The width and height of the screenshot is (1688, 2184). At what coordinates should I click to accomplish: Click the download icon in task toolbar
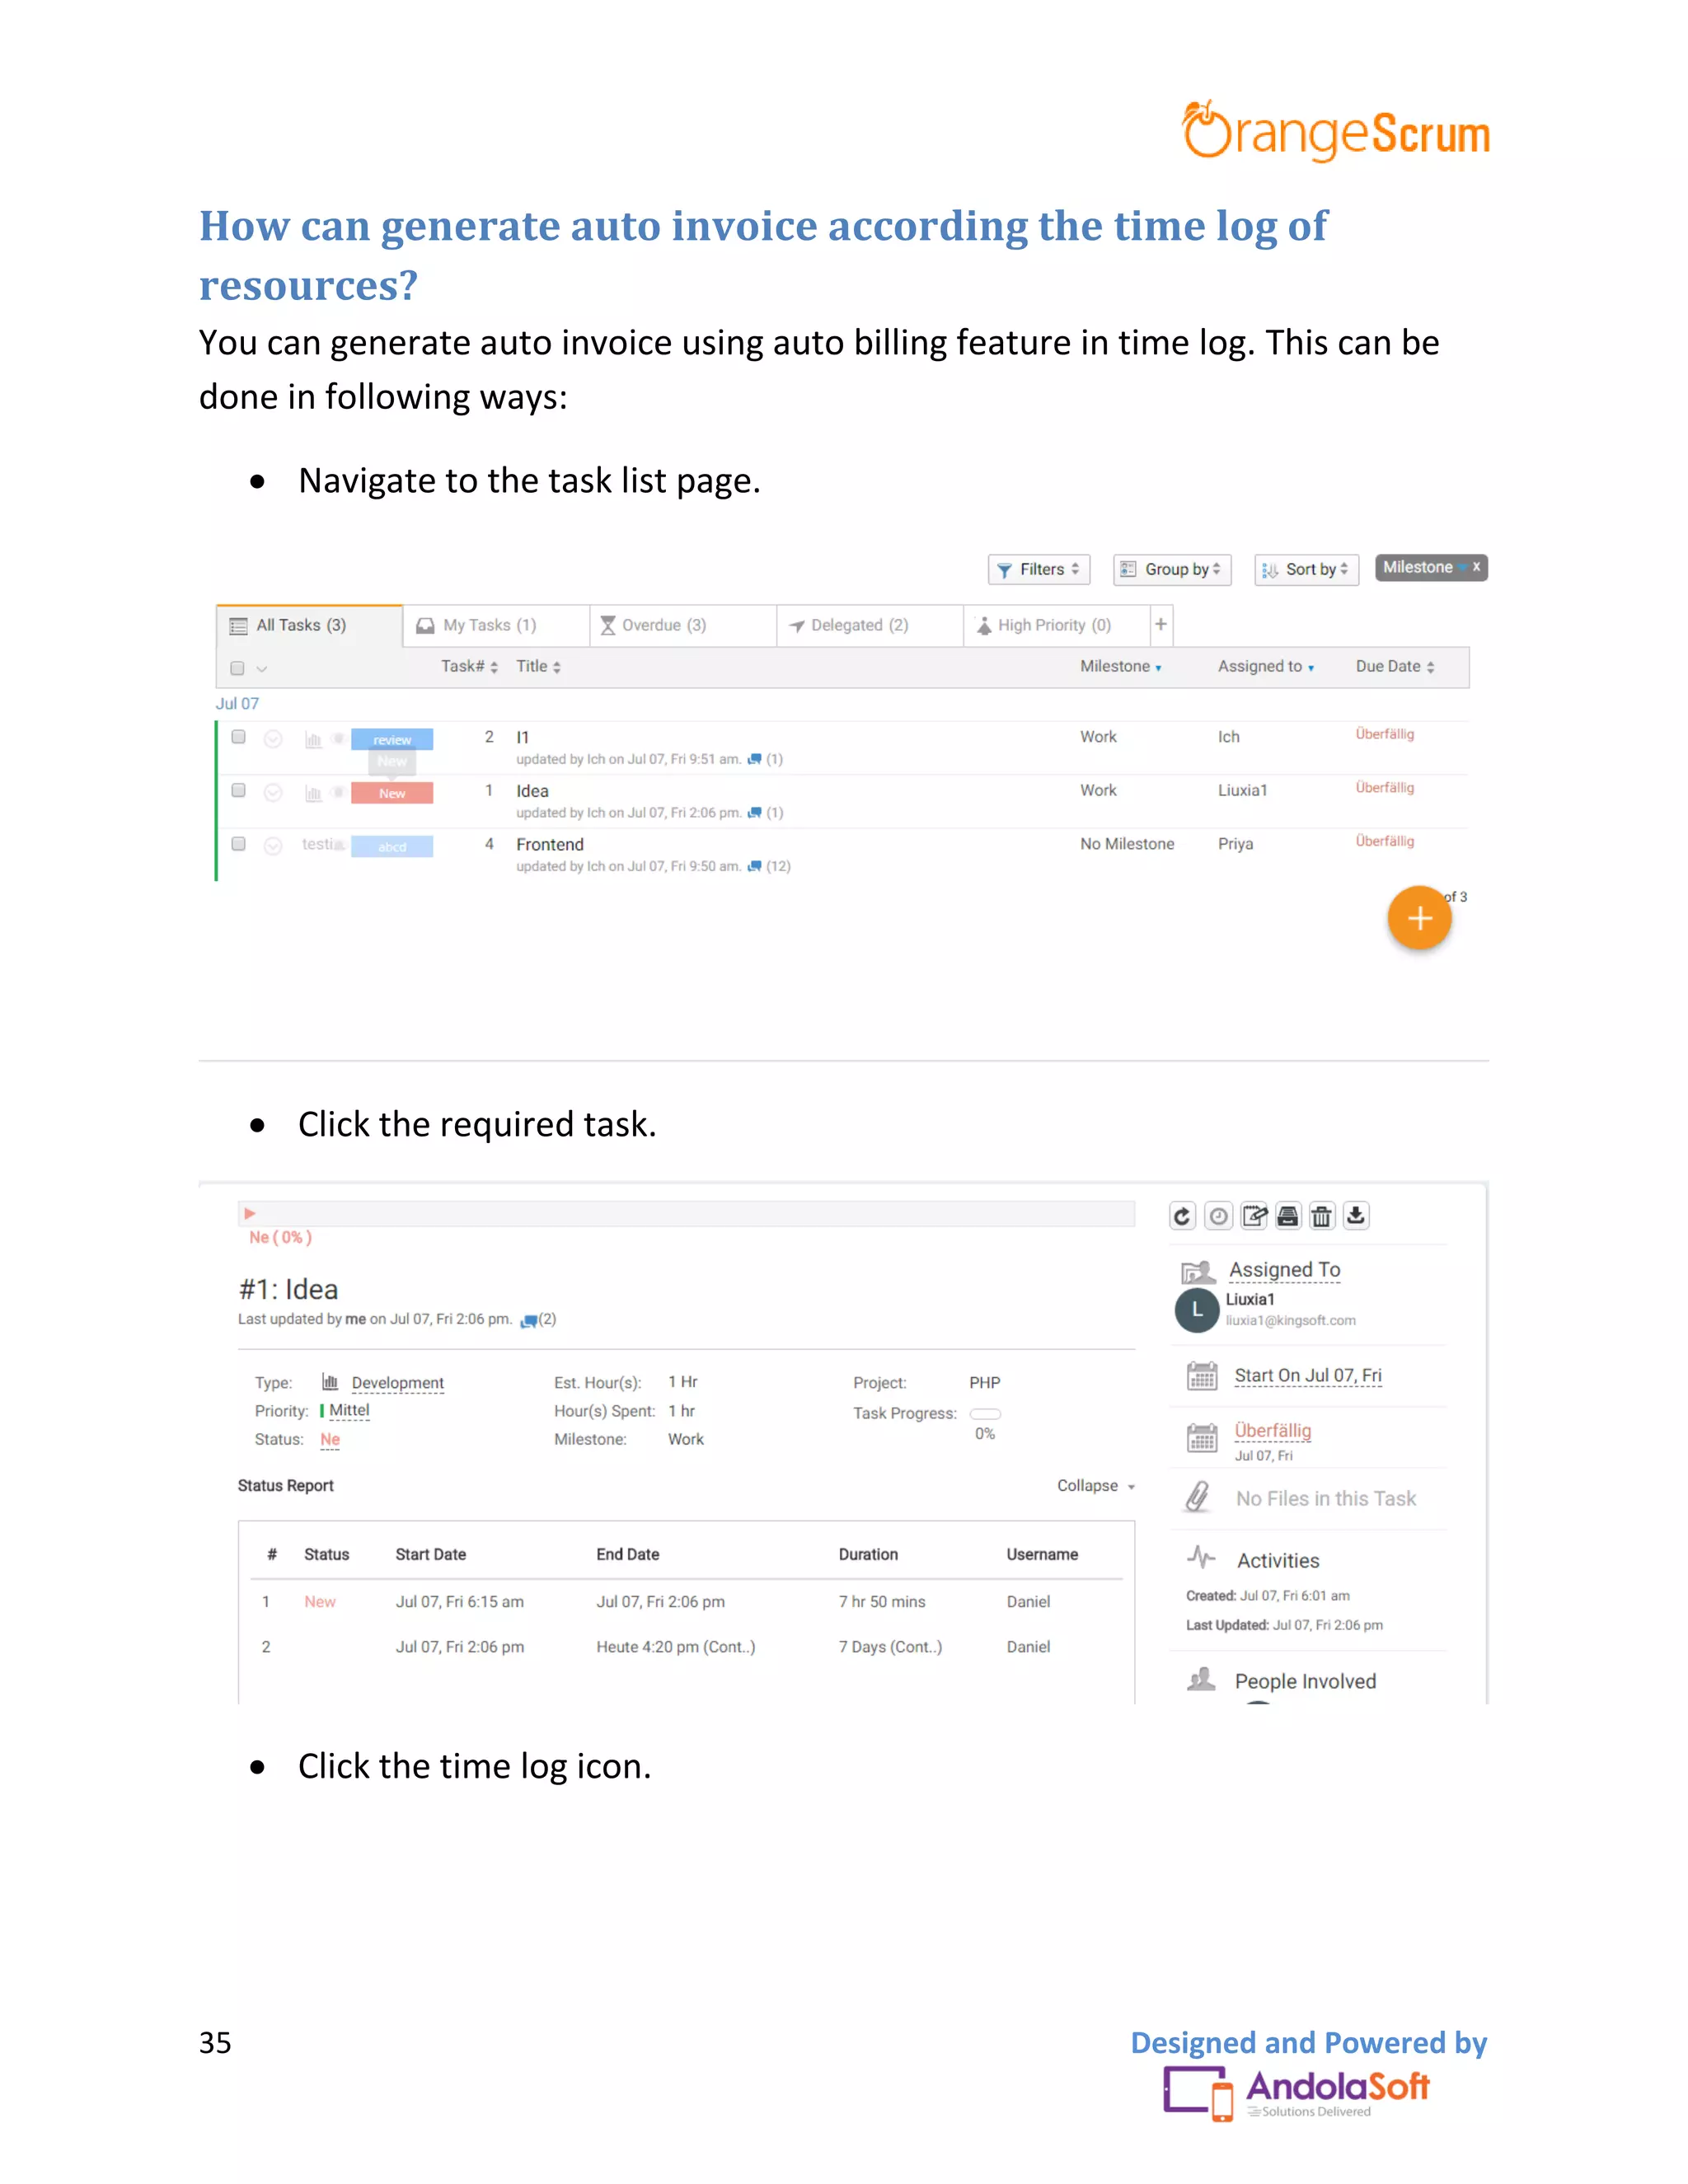(1356, 1216)
